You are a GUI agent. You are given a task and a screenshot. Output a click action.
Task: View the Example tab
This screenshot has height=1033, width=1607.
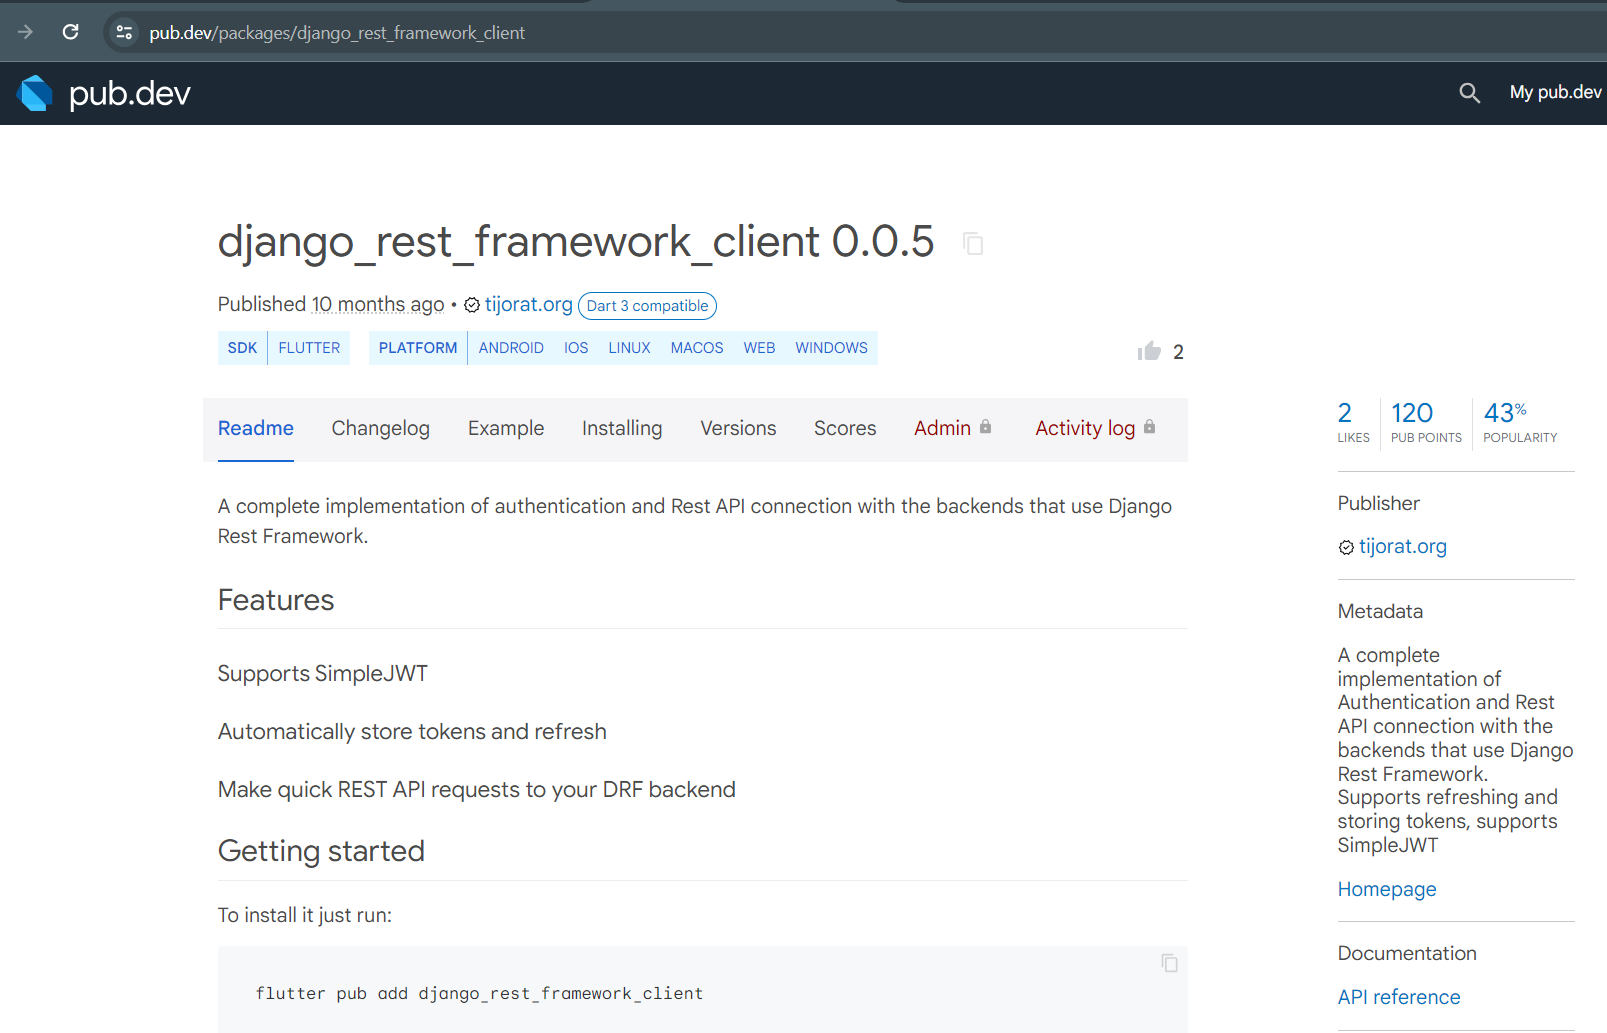tap(506, 428)
